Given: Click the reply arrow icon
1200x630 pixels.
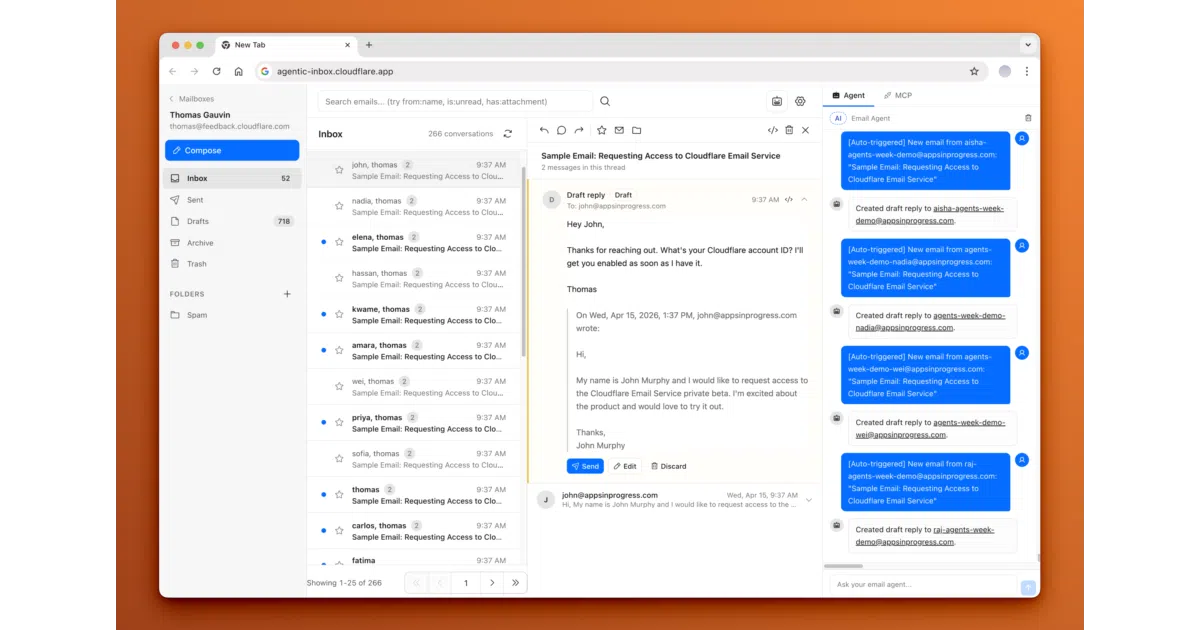Looking at the screenshot, I should 544,130.
